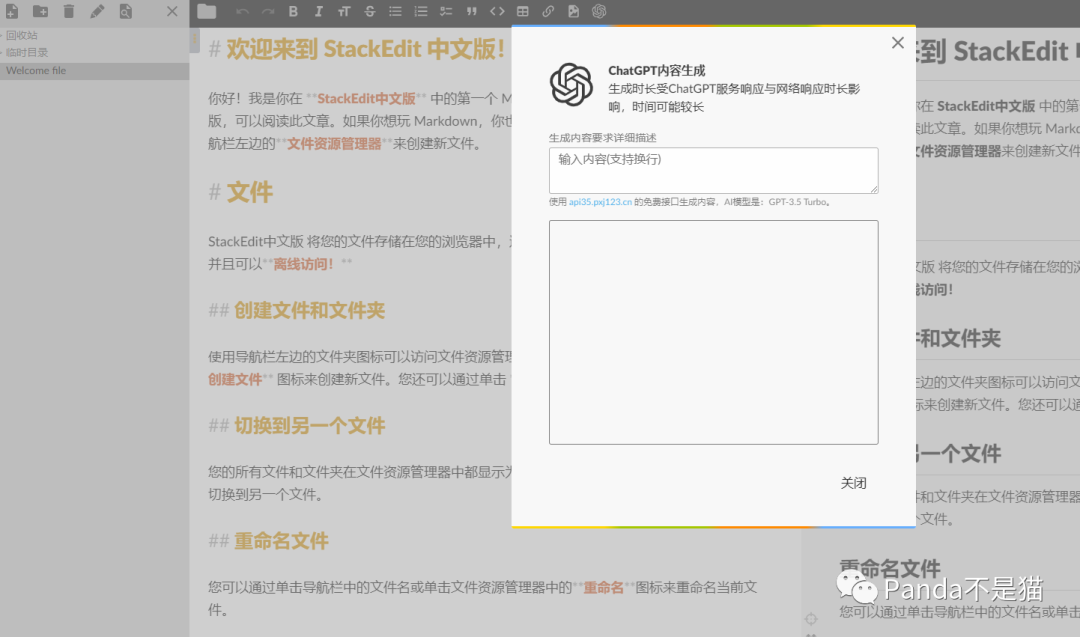1080x637 pixels.
Task: Click the ChatGPT内容生成 dialog title
Action: pos(656,70)
